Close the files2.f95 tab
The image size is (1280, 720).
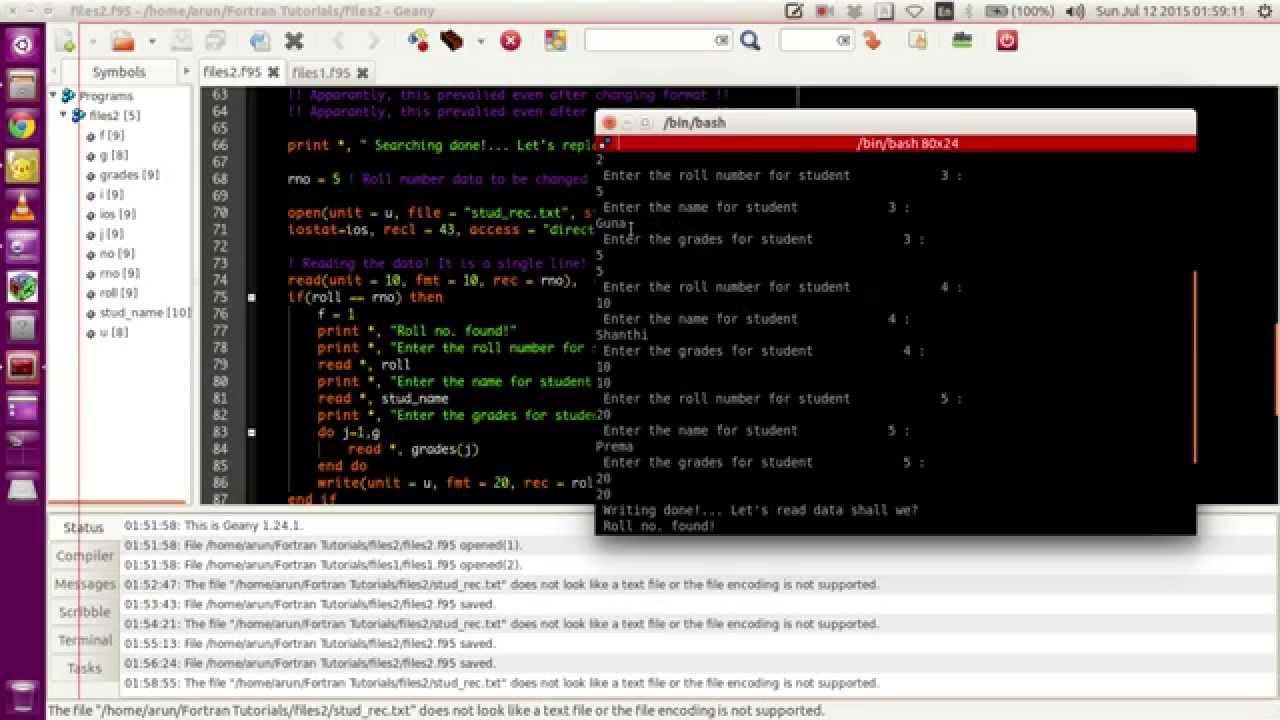[274, 72]
